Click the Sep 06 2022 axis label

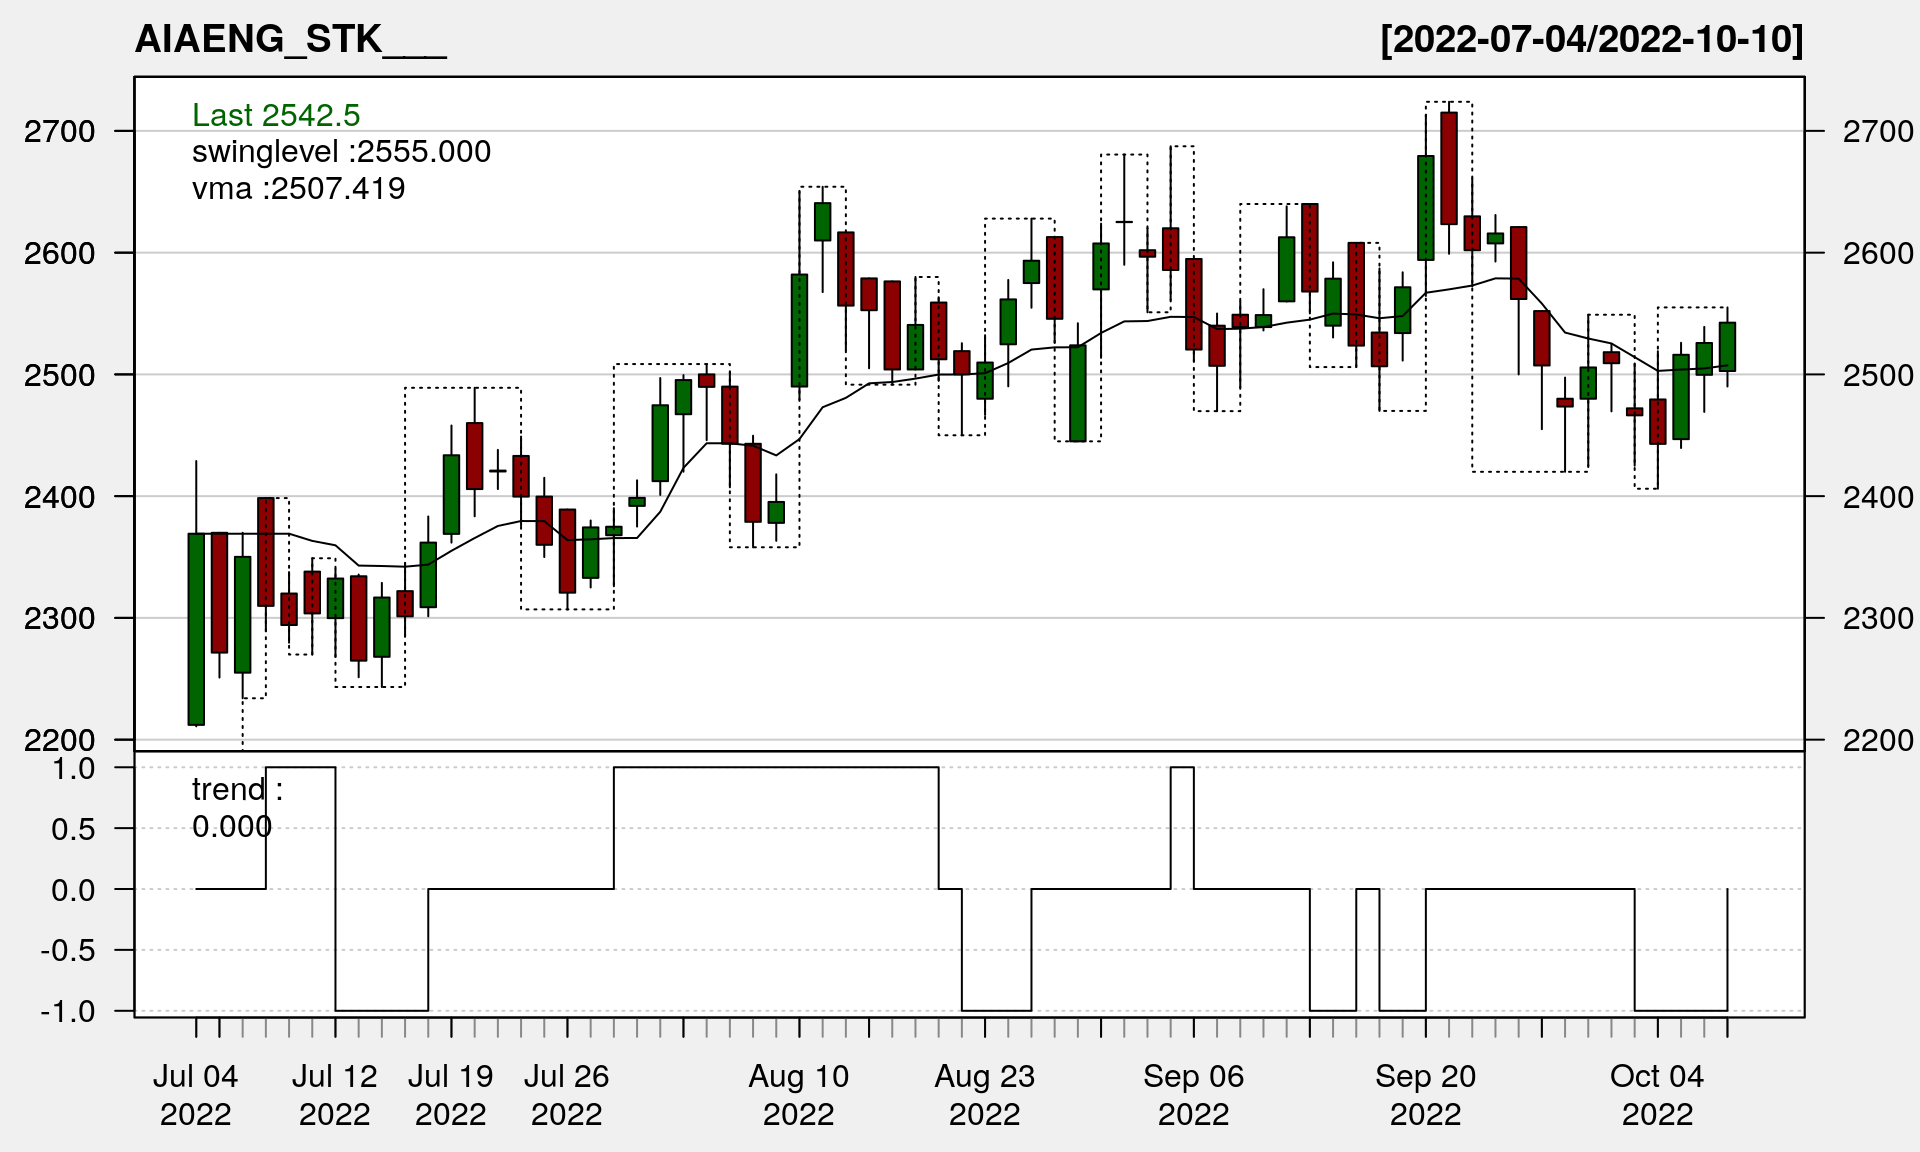1194,1095
